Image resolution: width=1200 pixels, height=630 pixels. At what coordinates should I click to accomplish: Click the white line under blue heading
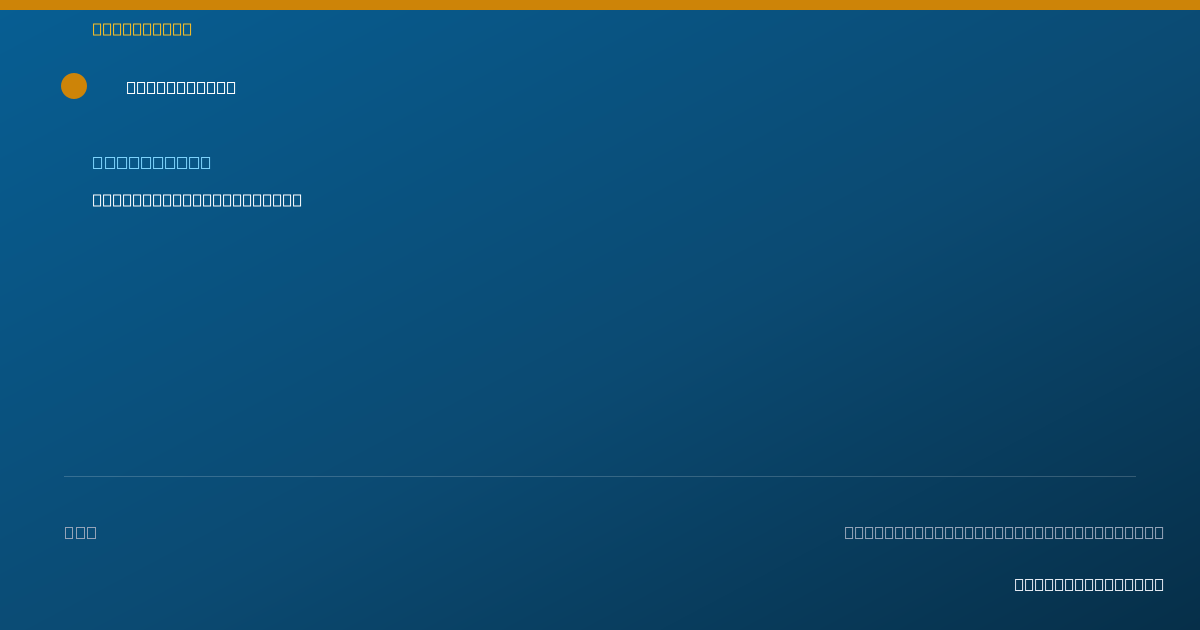(197, 200)
